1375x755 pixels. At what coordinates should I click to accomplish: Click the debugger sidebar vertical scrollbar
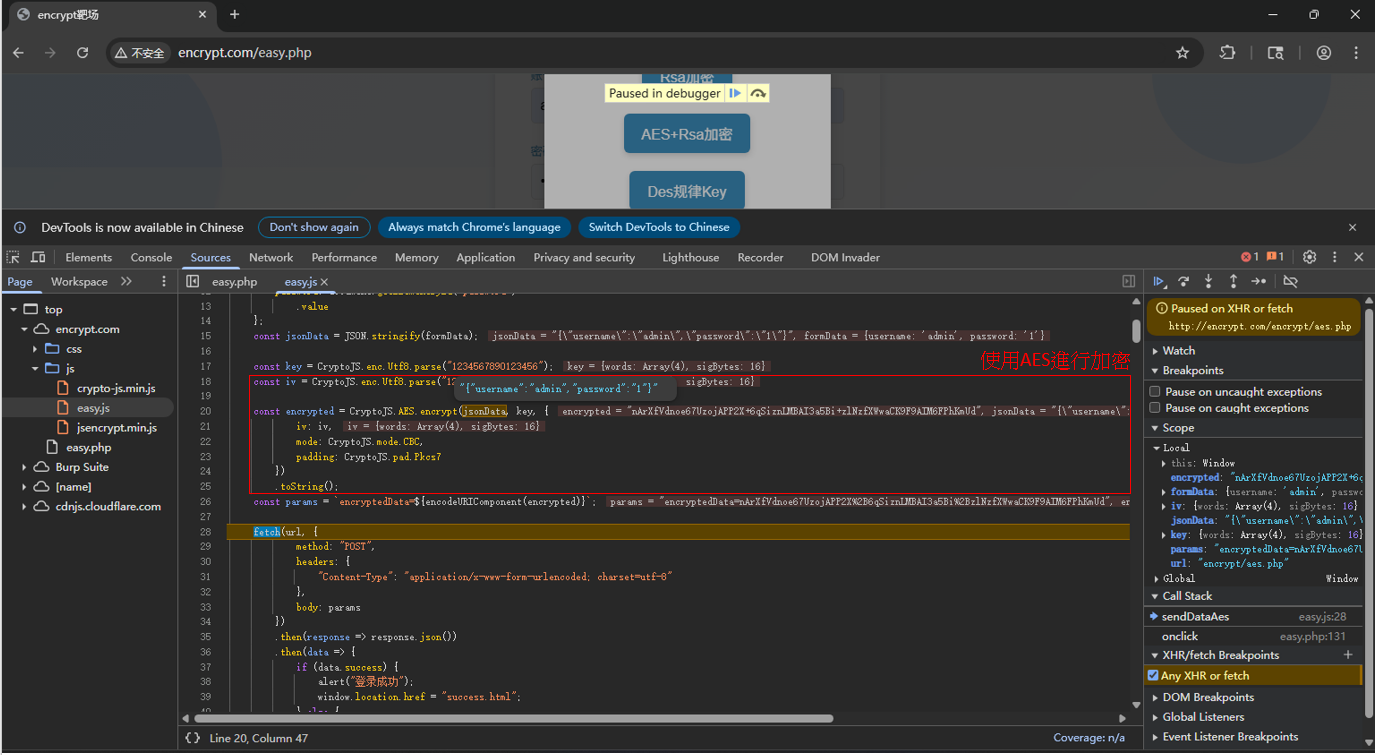(1368, 512)
